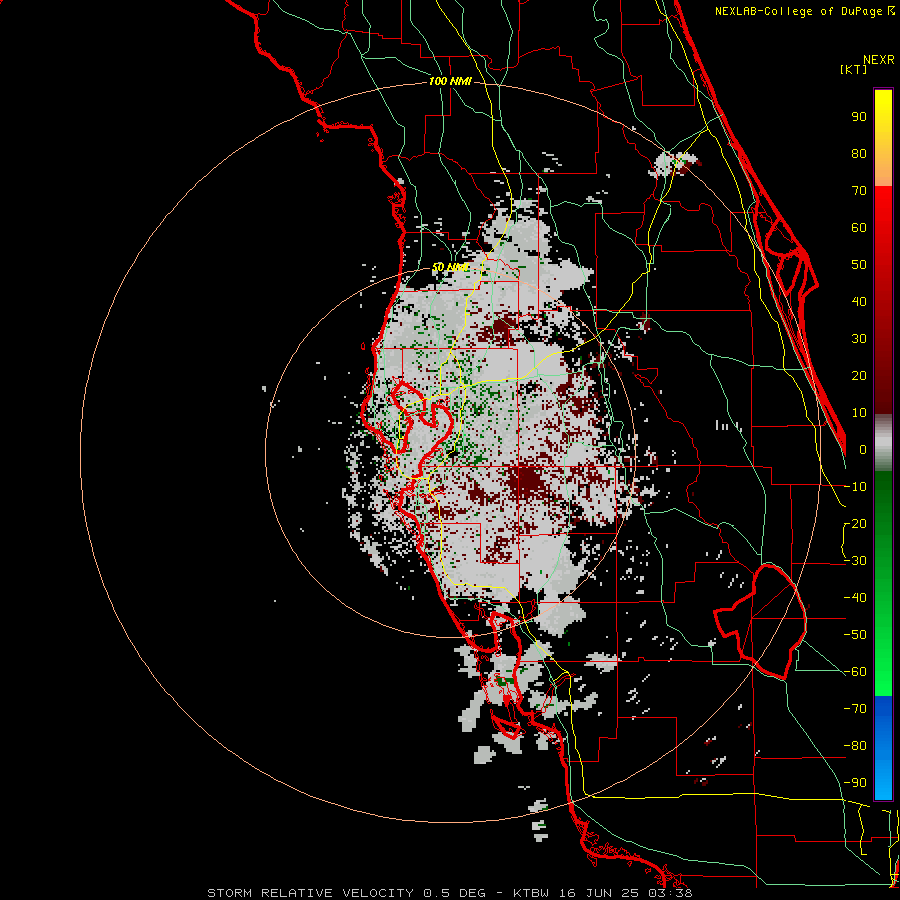Select the 100 NMI range ring label
The image size is (900, 900).
[450, 82]
